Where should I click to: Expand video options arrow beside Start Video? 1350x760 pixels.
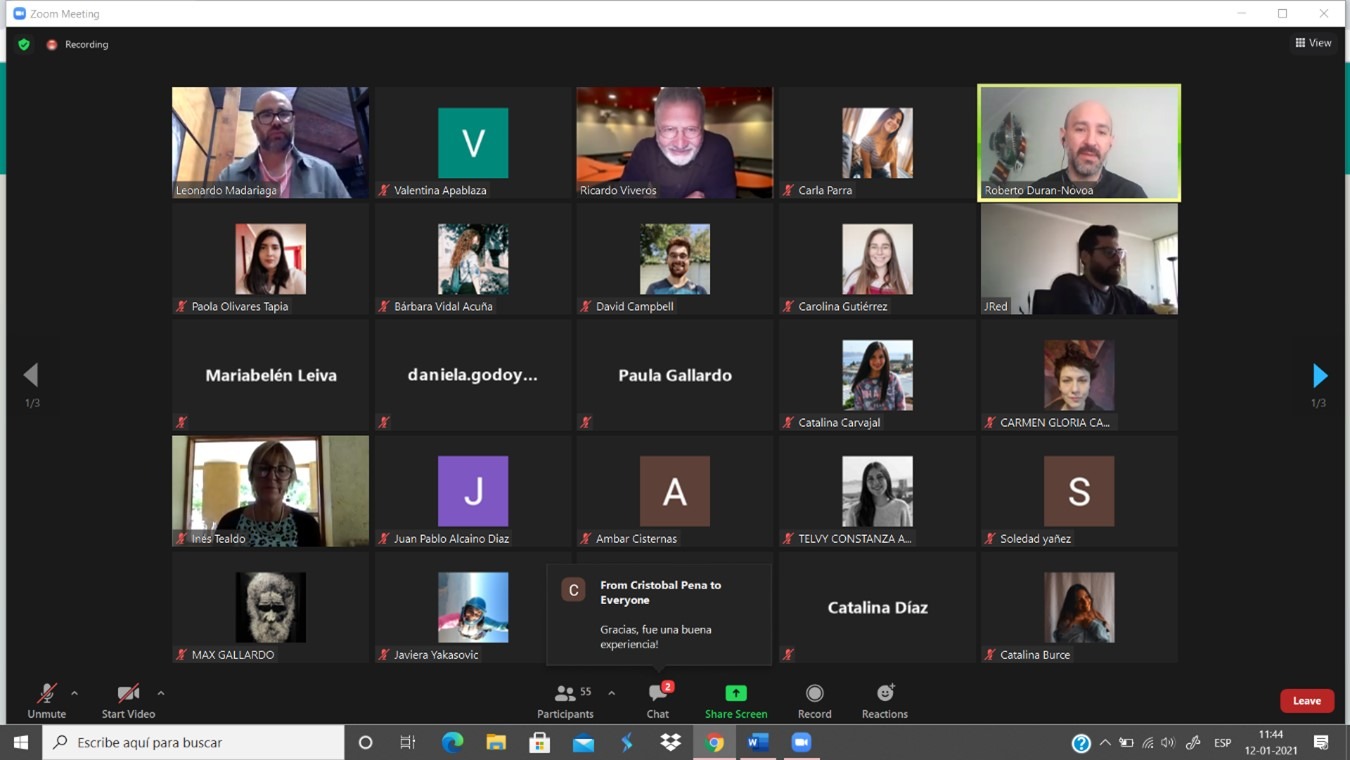(161, 693)
